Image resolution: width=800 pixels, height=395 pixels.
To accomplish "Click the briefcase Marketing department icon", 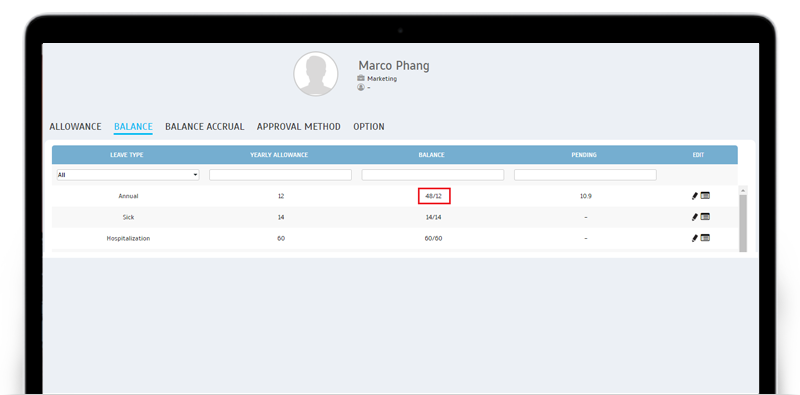I will tap(361, 79).
